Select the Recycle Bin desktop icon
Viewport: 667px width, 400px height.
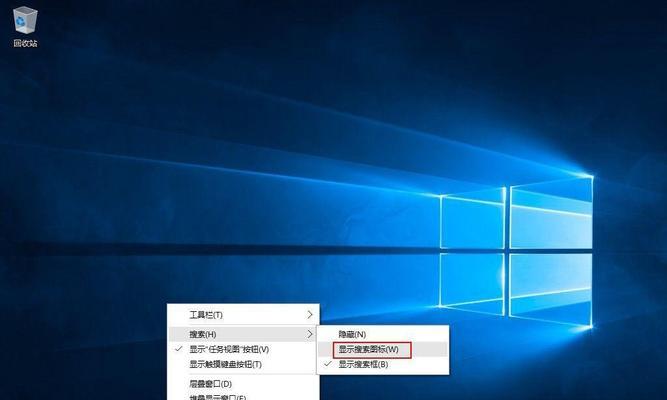(25, 27)
